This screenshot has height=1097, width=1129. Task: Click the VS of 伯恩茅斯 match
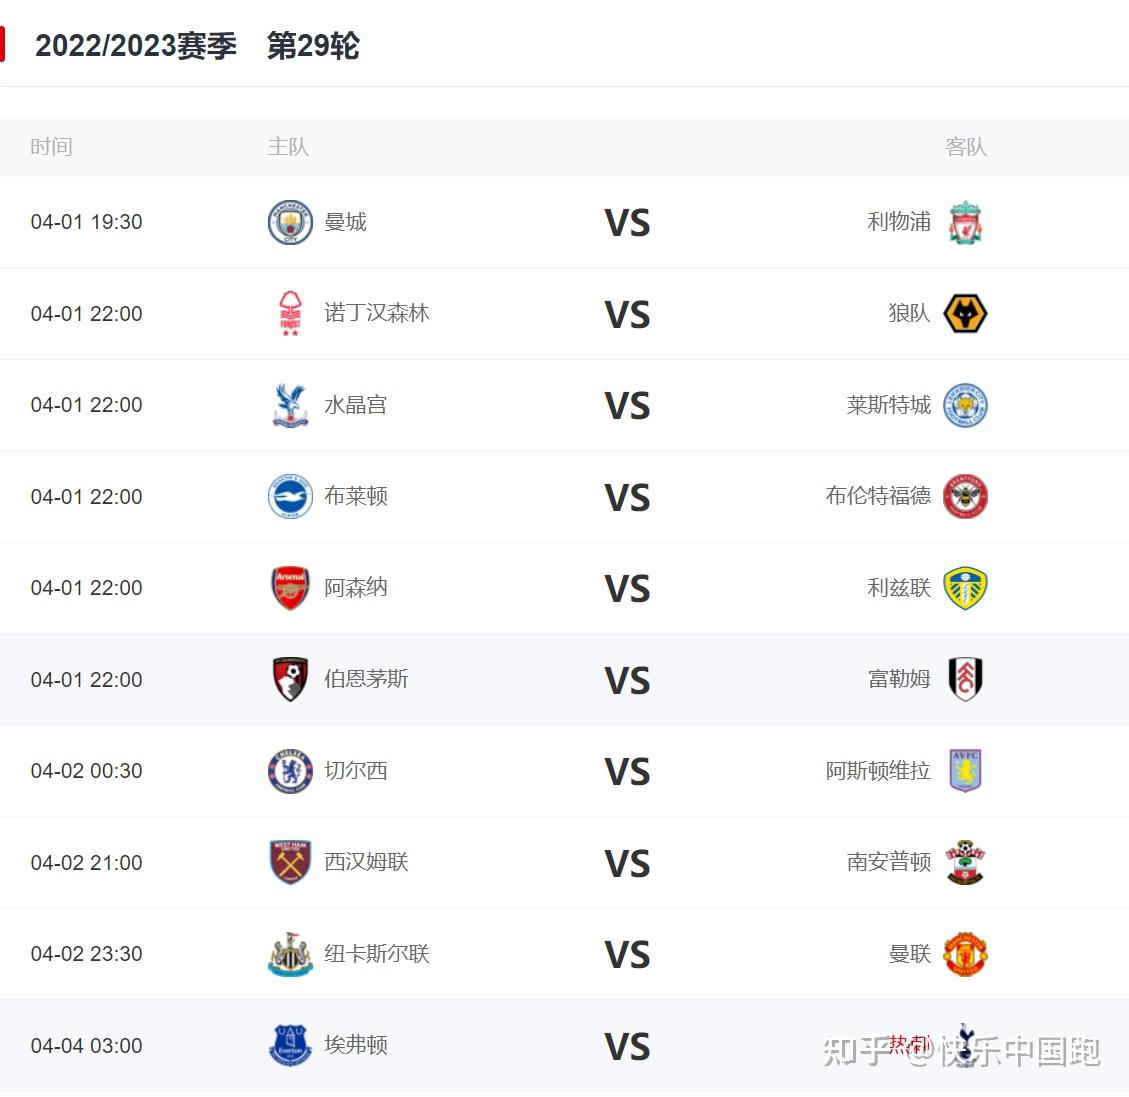pyautogui.click(x=627, y=681)
